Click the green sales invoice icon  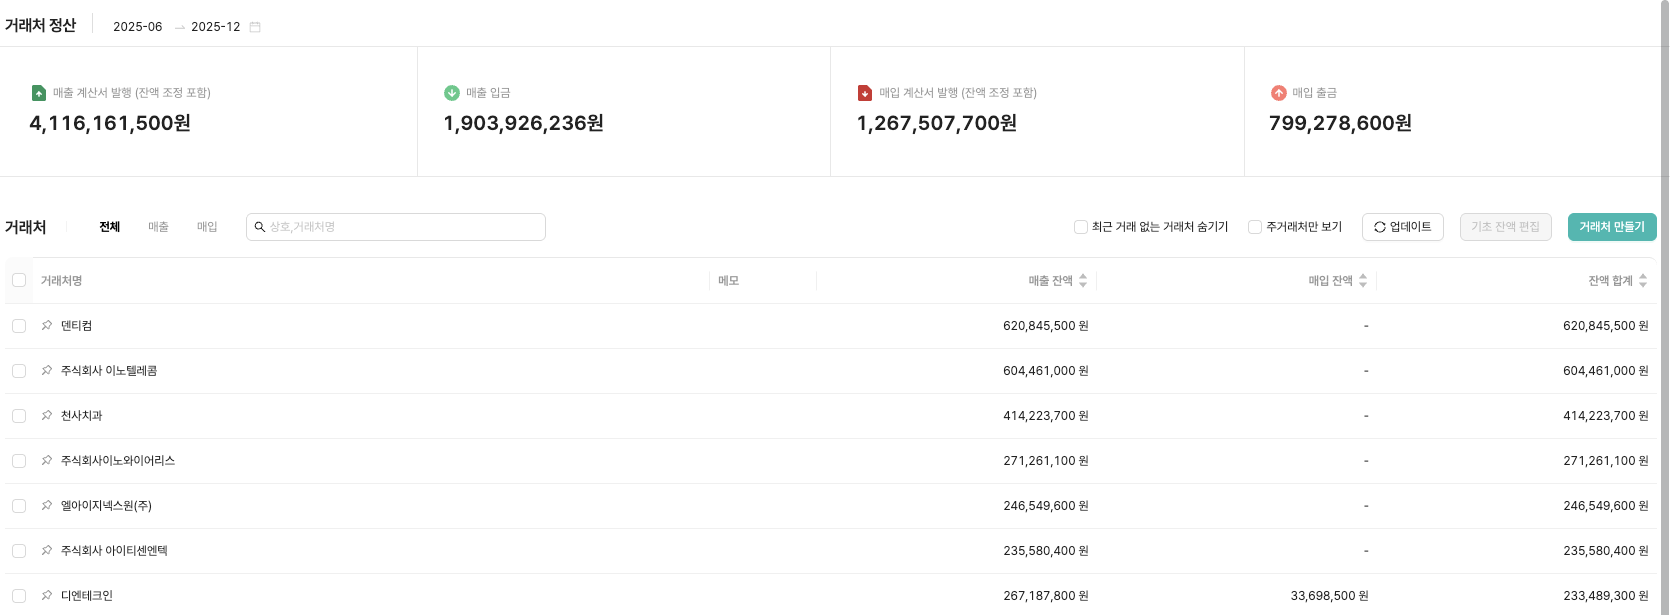39,93
